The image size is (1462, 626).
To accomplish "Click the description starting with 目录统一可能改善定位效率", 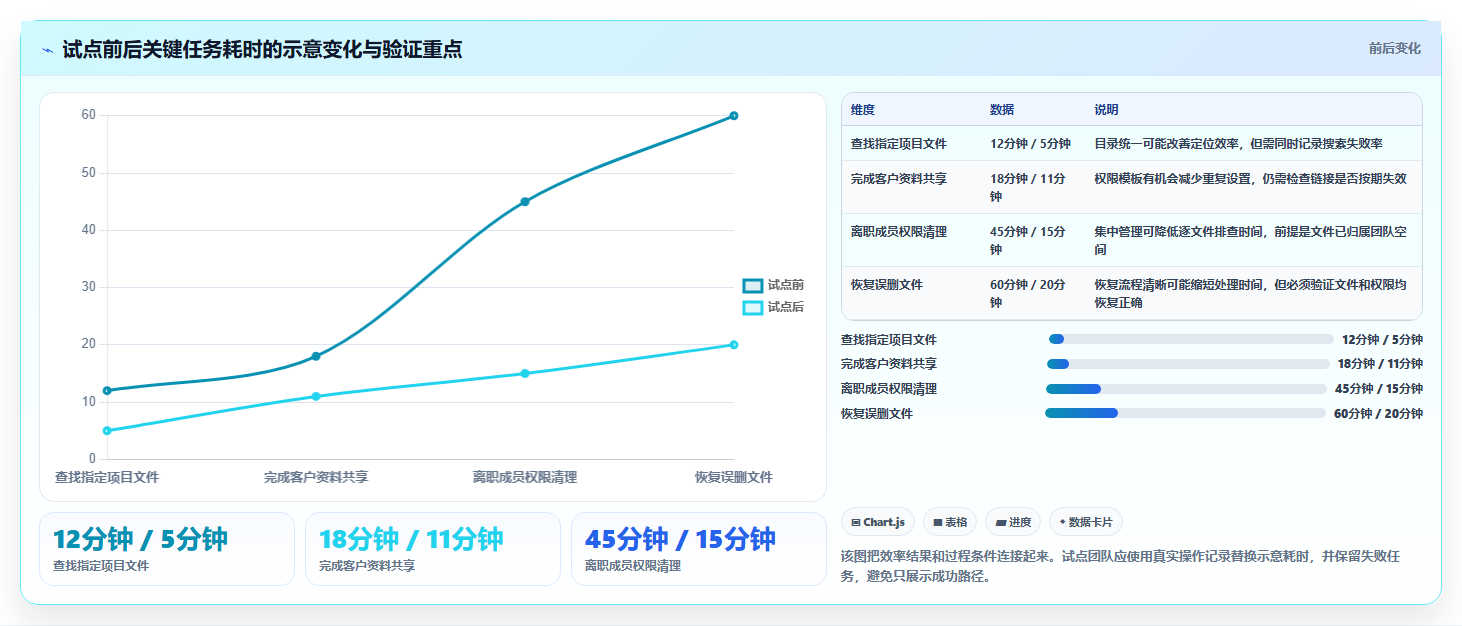I will [x=1238, y=144].
